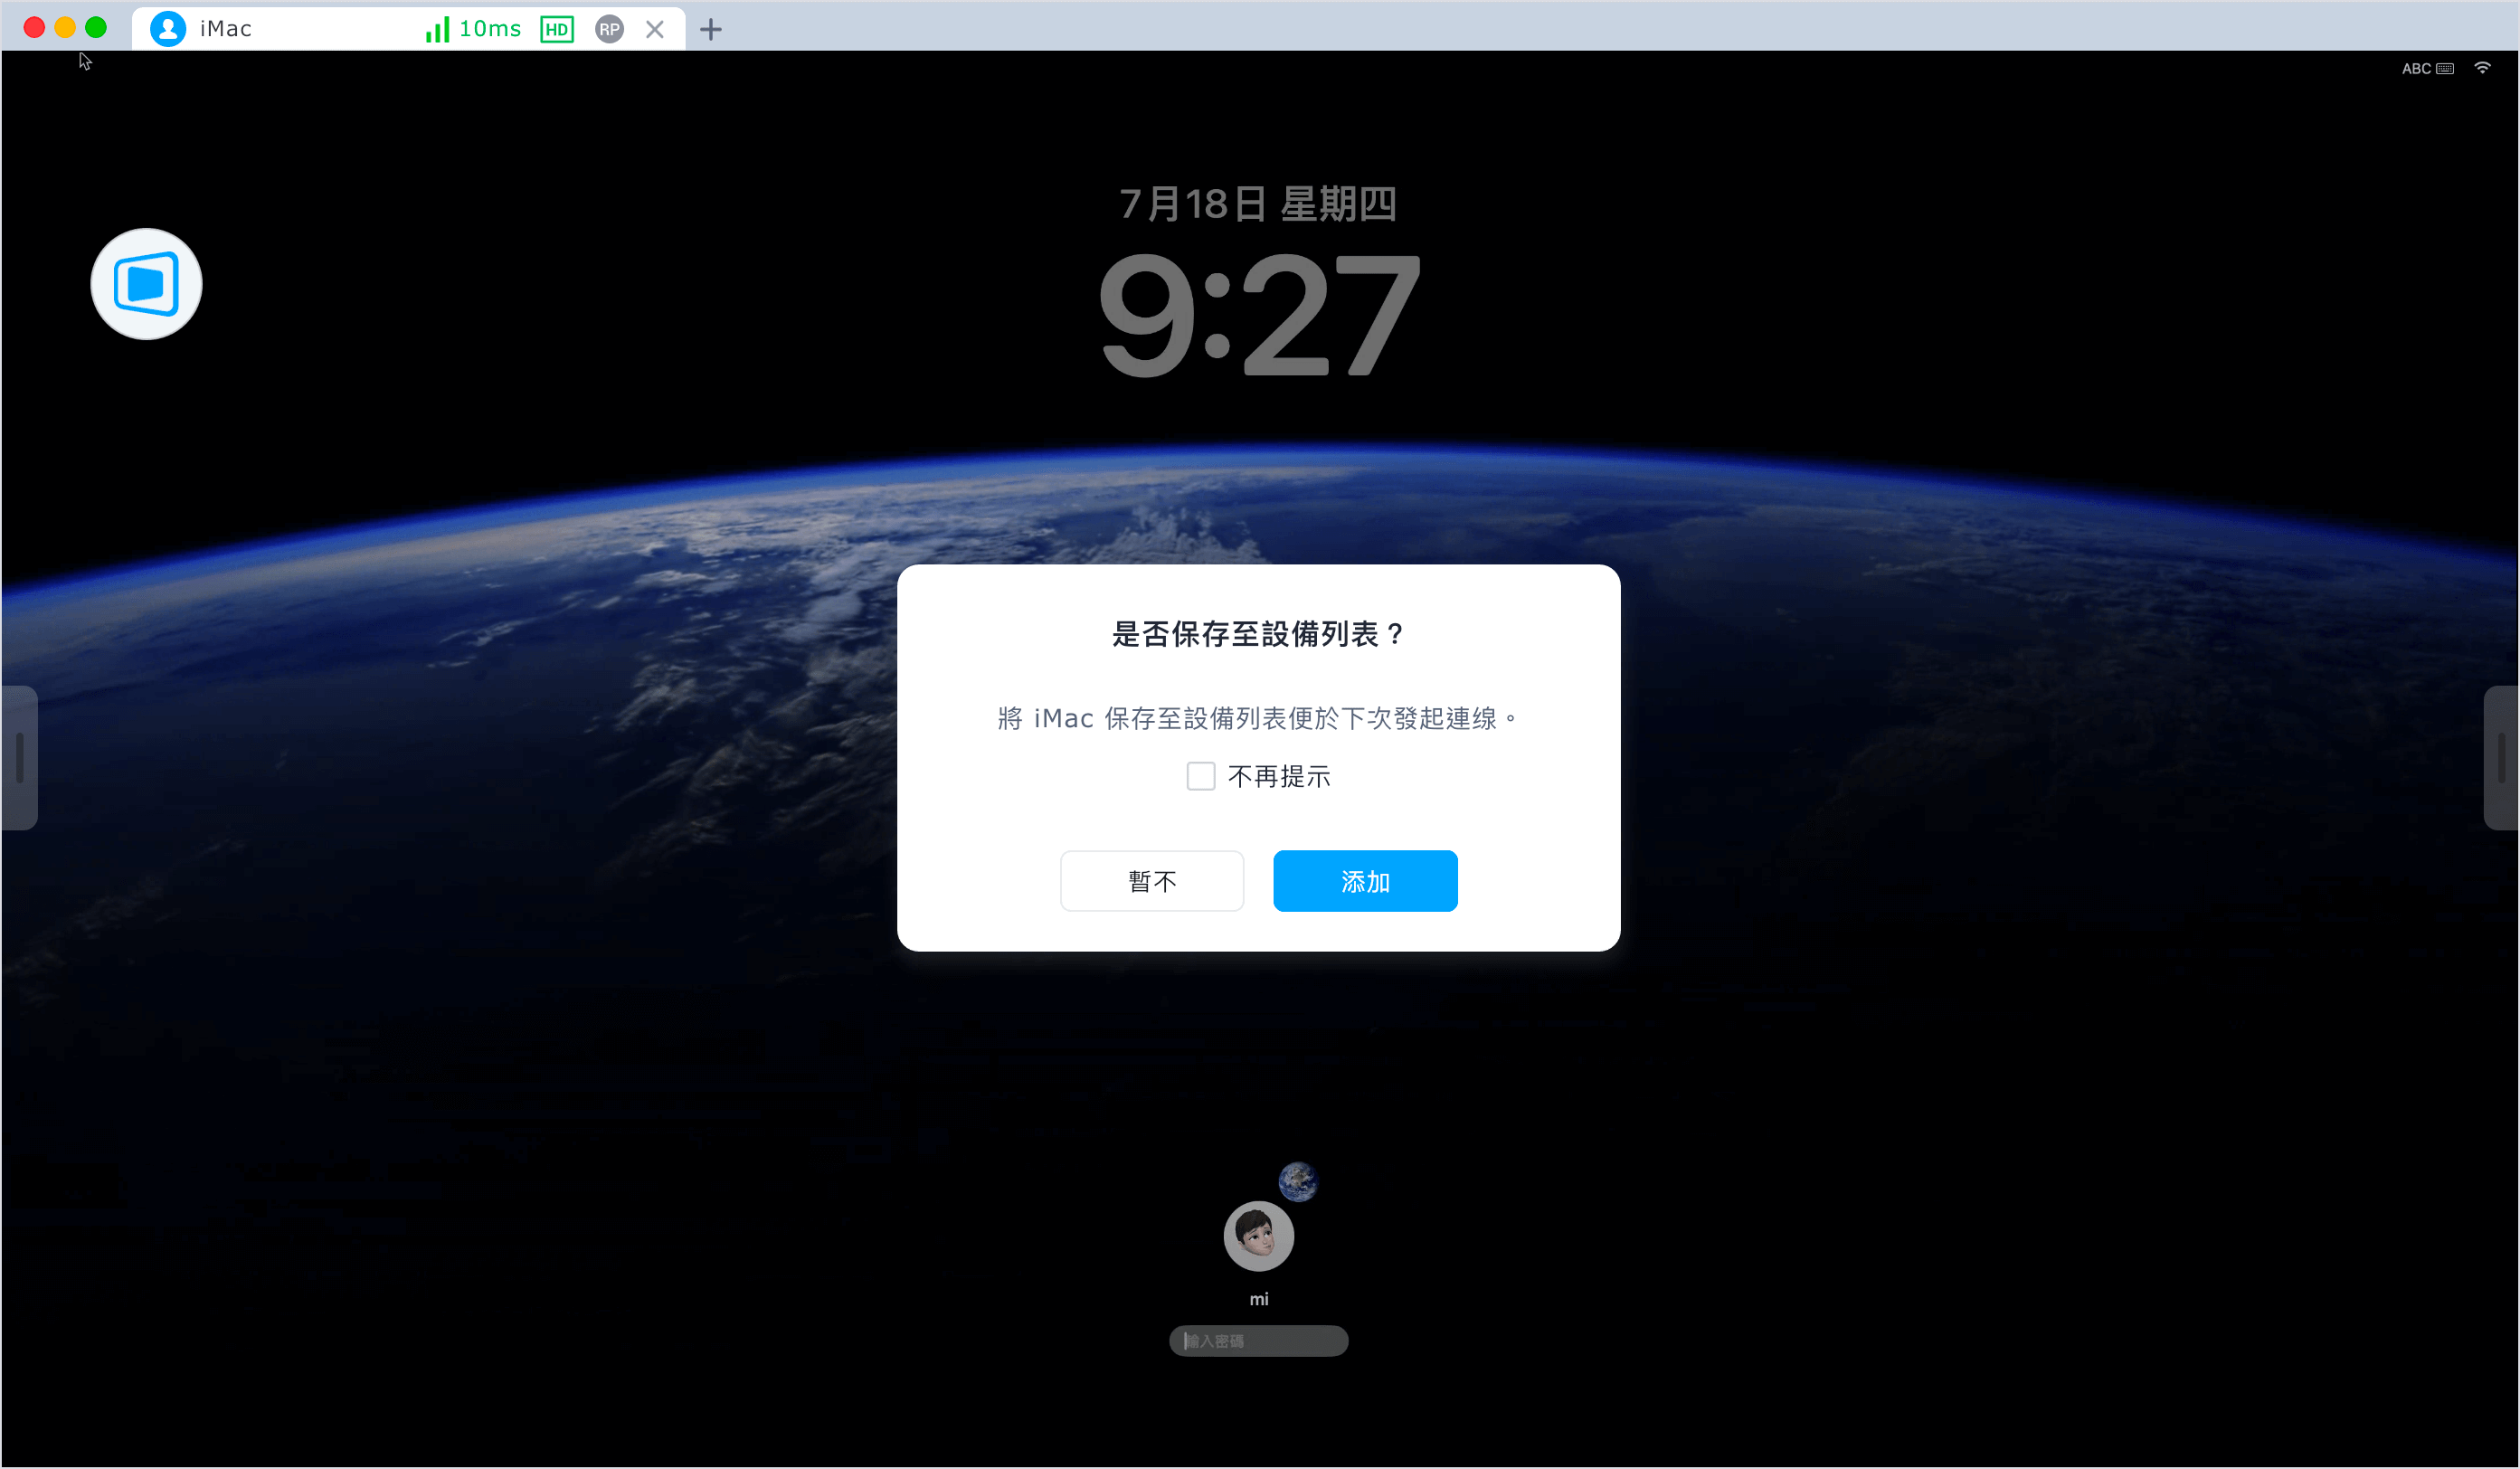Close the iMac session tab

[655, 29]
